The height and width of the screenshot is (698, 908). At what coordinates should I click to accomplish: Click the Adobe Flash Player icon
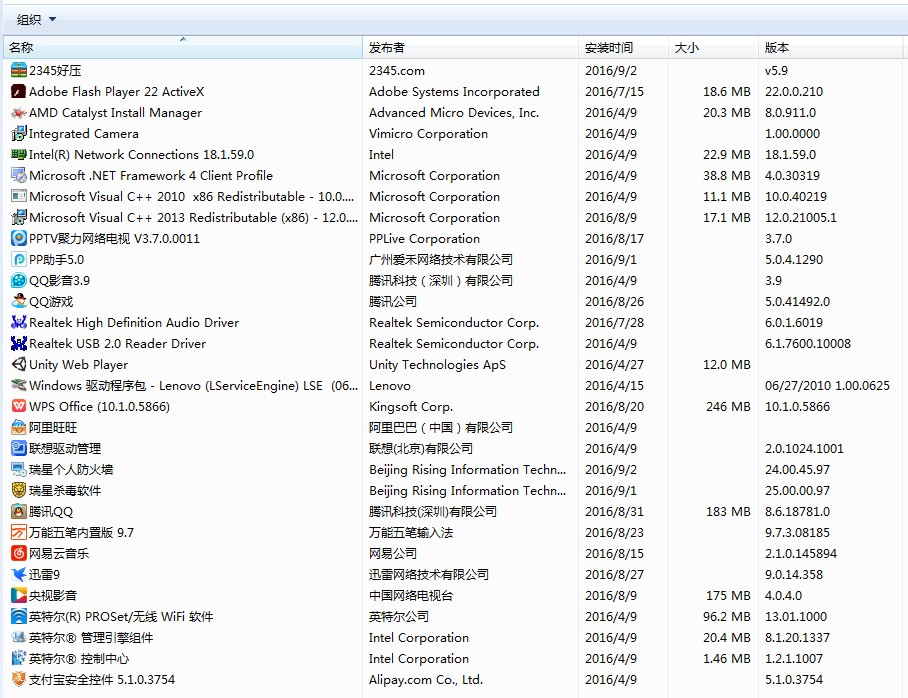[x=19, y=92]
